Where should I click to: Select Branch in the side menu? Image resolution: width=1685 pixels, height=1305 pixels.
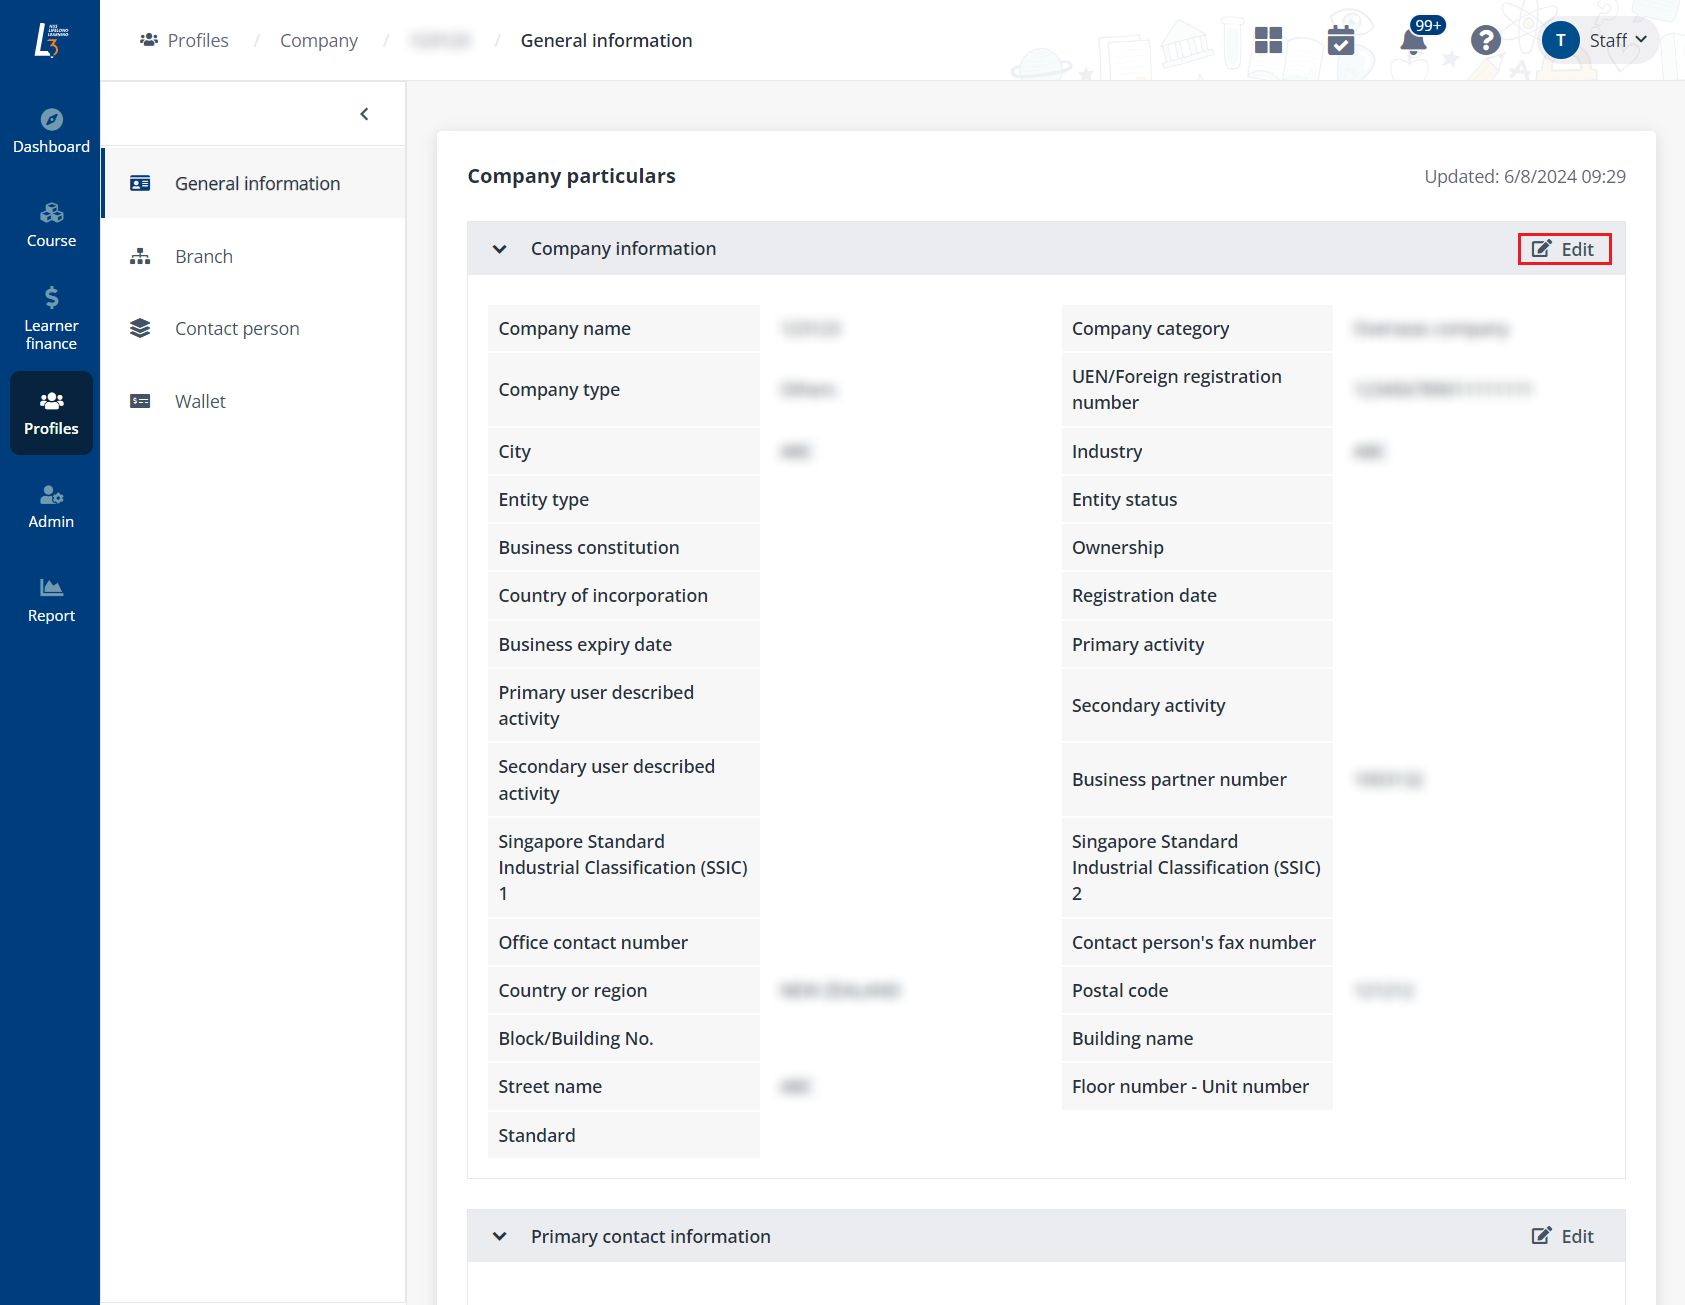tap(204, 257)
